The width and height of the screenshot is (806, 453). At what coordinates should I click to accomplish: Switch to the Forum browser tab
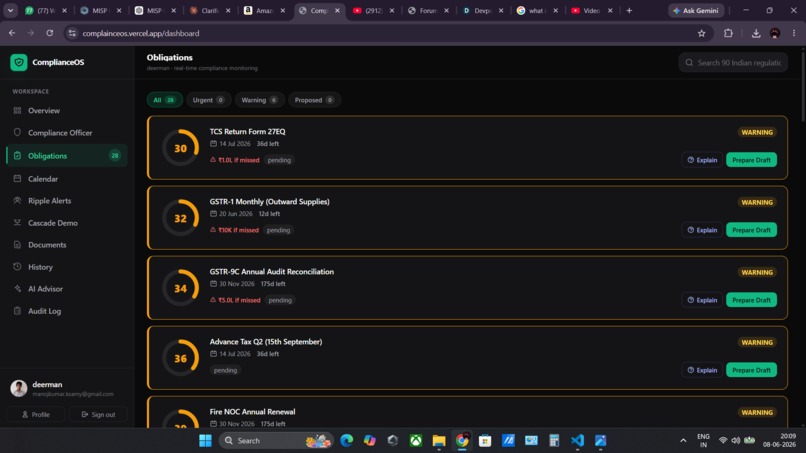[x=423, y=10]
